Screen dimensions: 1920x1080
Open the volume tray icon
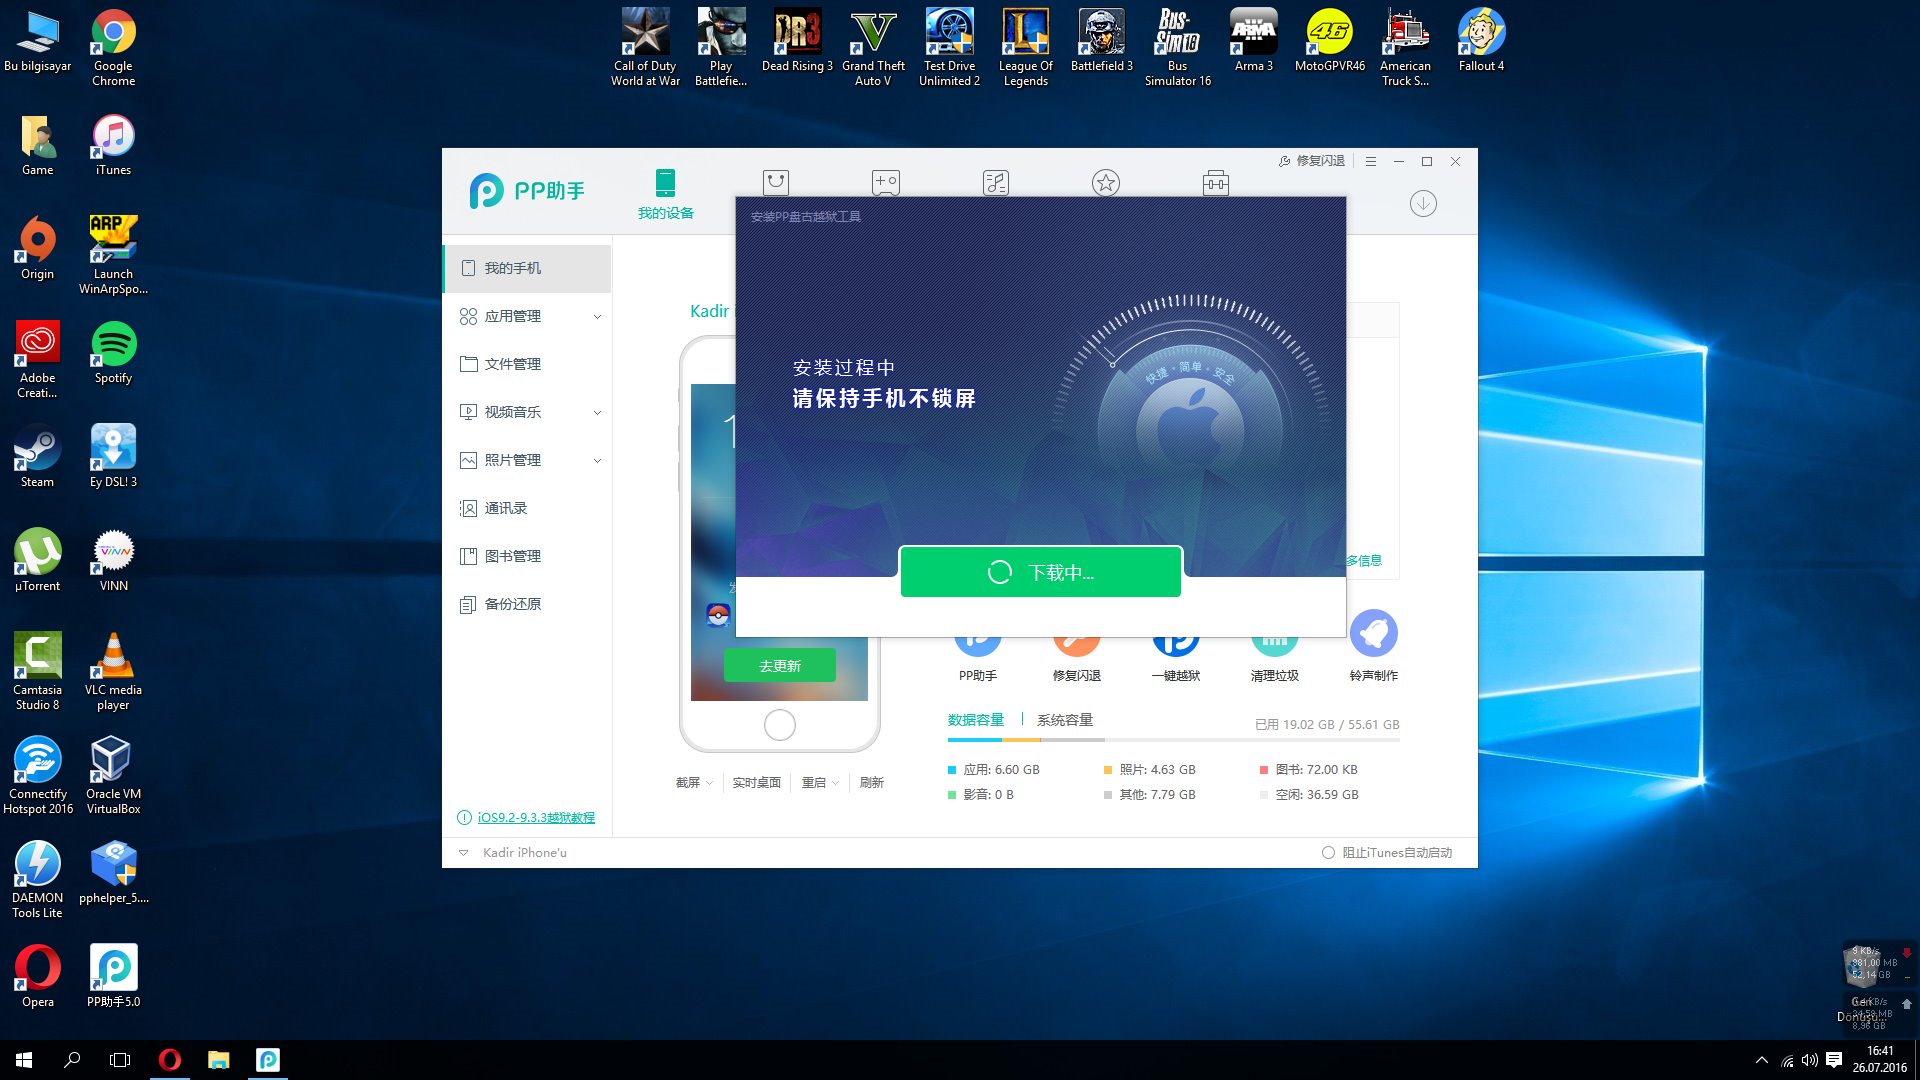click(1810, 1060)
